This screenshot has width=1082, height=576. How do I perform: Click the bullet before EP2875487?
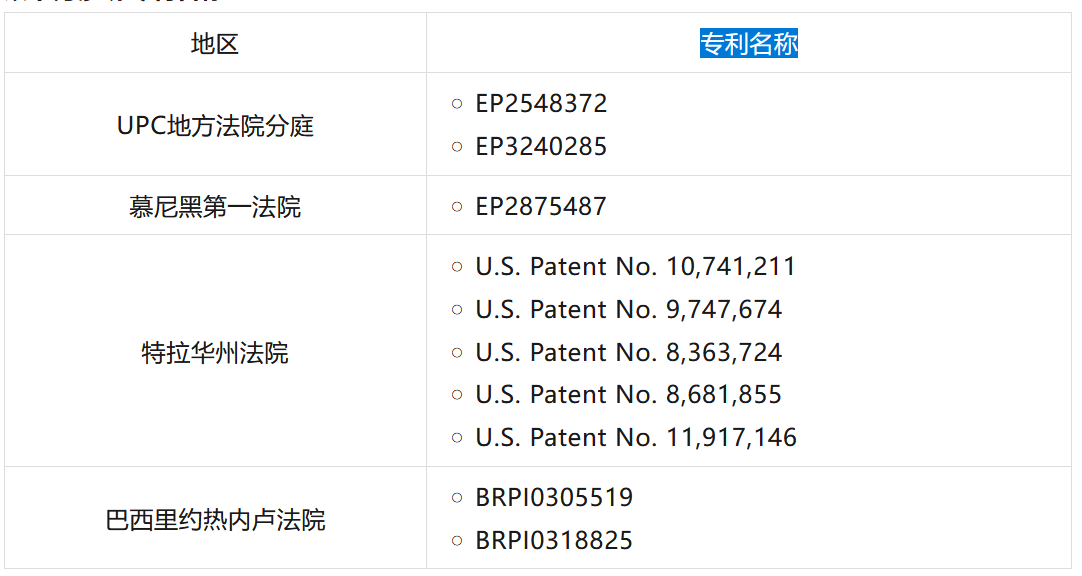click(x=457, y=207)
